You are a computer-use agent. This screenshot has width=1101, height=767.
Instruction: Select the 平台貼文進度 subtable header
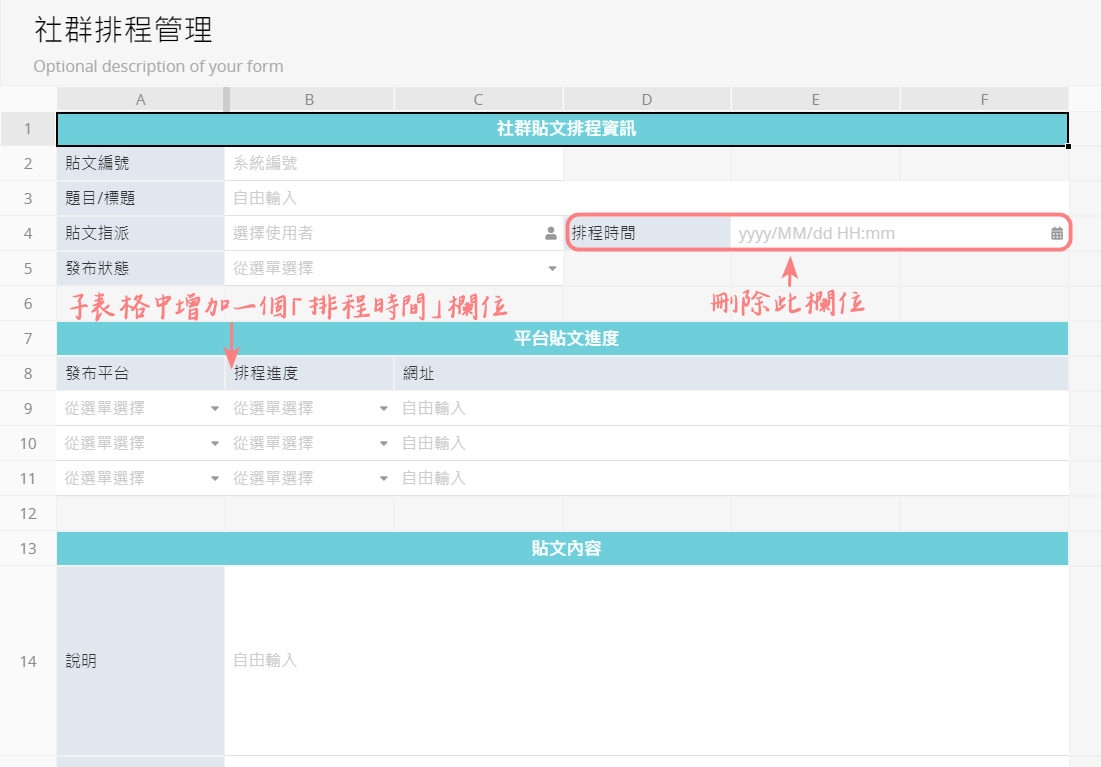point(562,339)
